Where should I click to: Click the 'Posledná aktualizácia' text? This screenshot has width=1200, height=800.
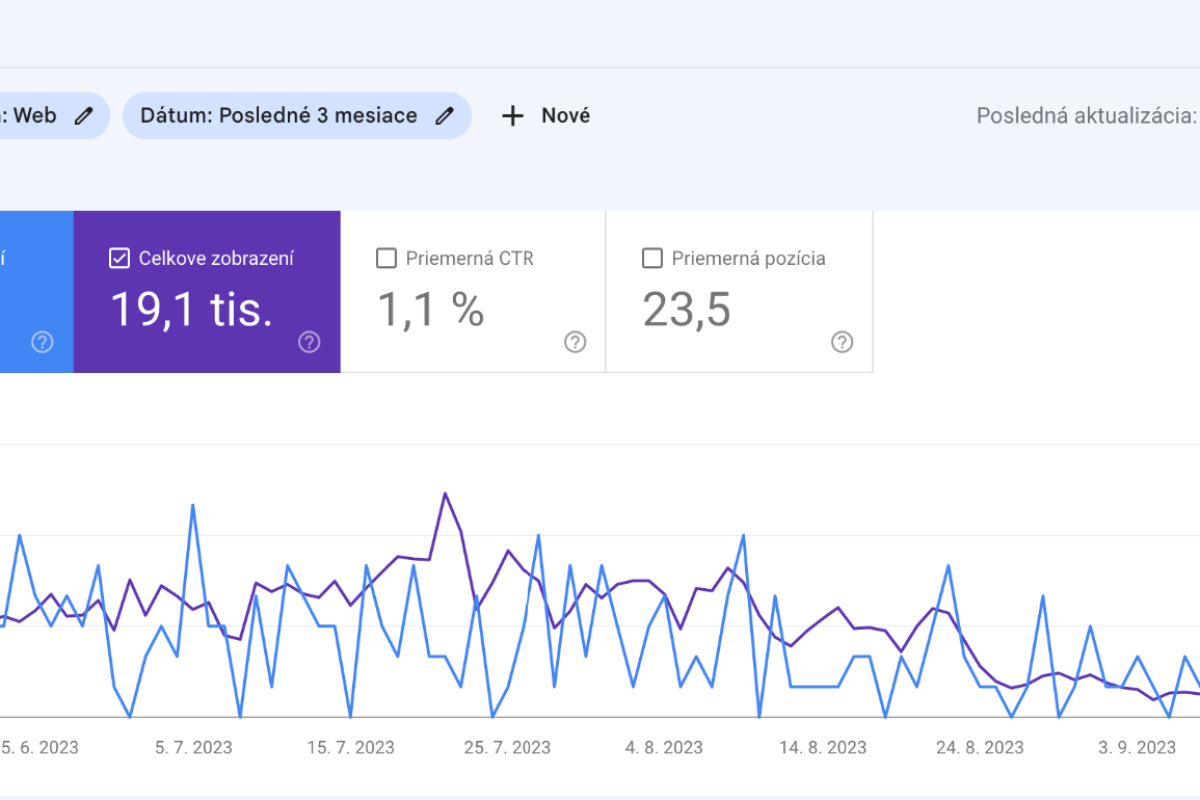click(x=1088, y=116)
